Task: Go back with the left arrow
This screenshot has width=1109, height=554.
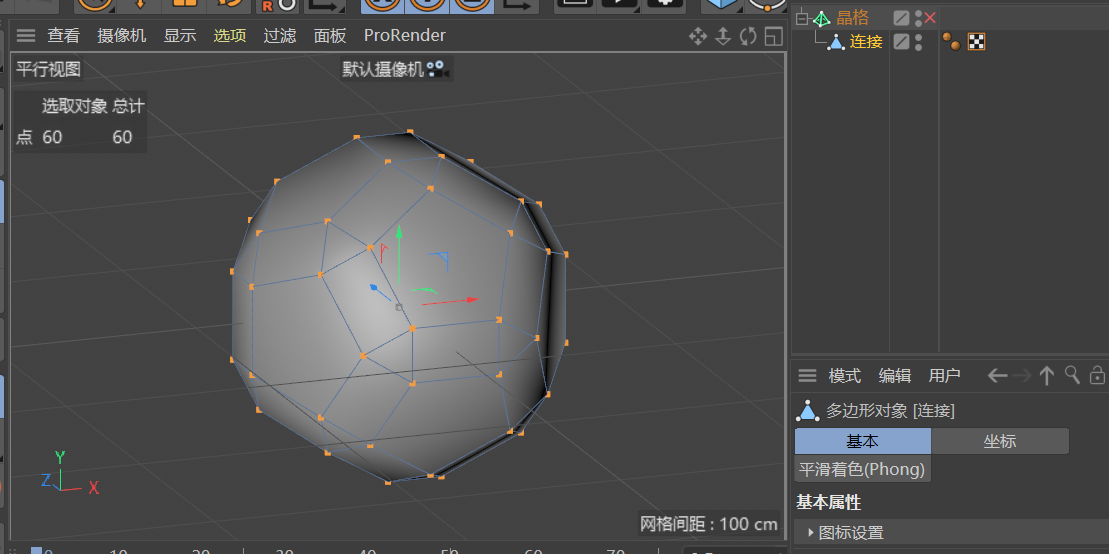Action: [x=997, y=376]
